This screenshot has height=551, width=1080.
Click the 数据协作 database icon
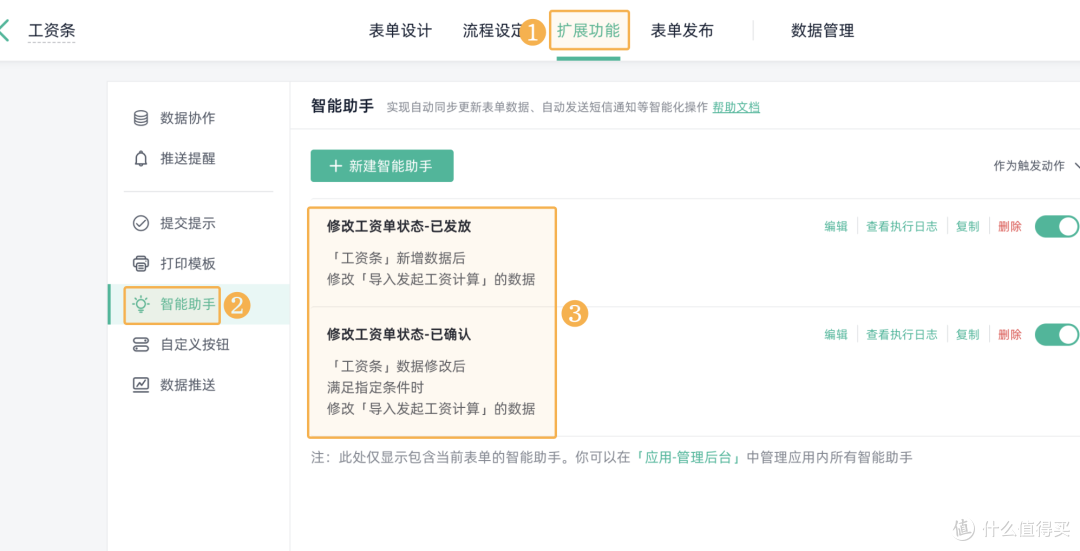(x=141, y=118)
